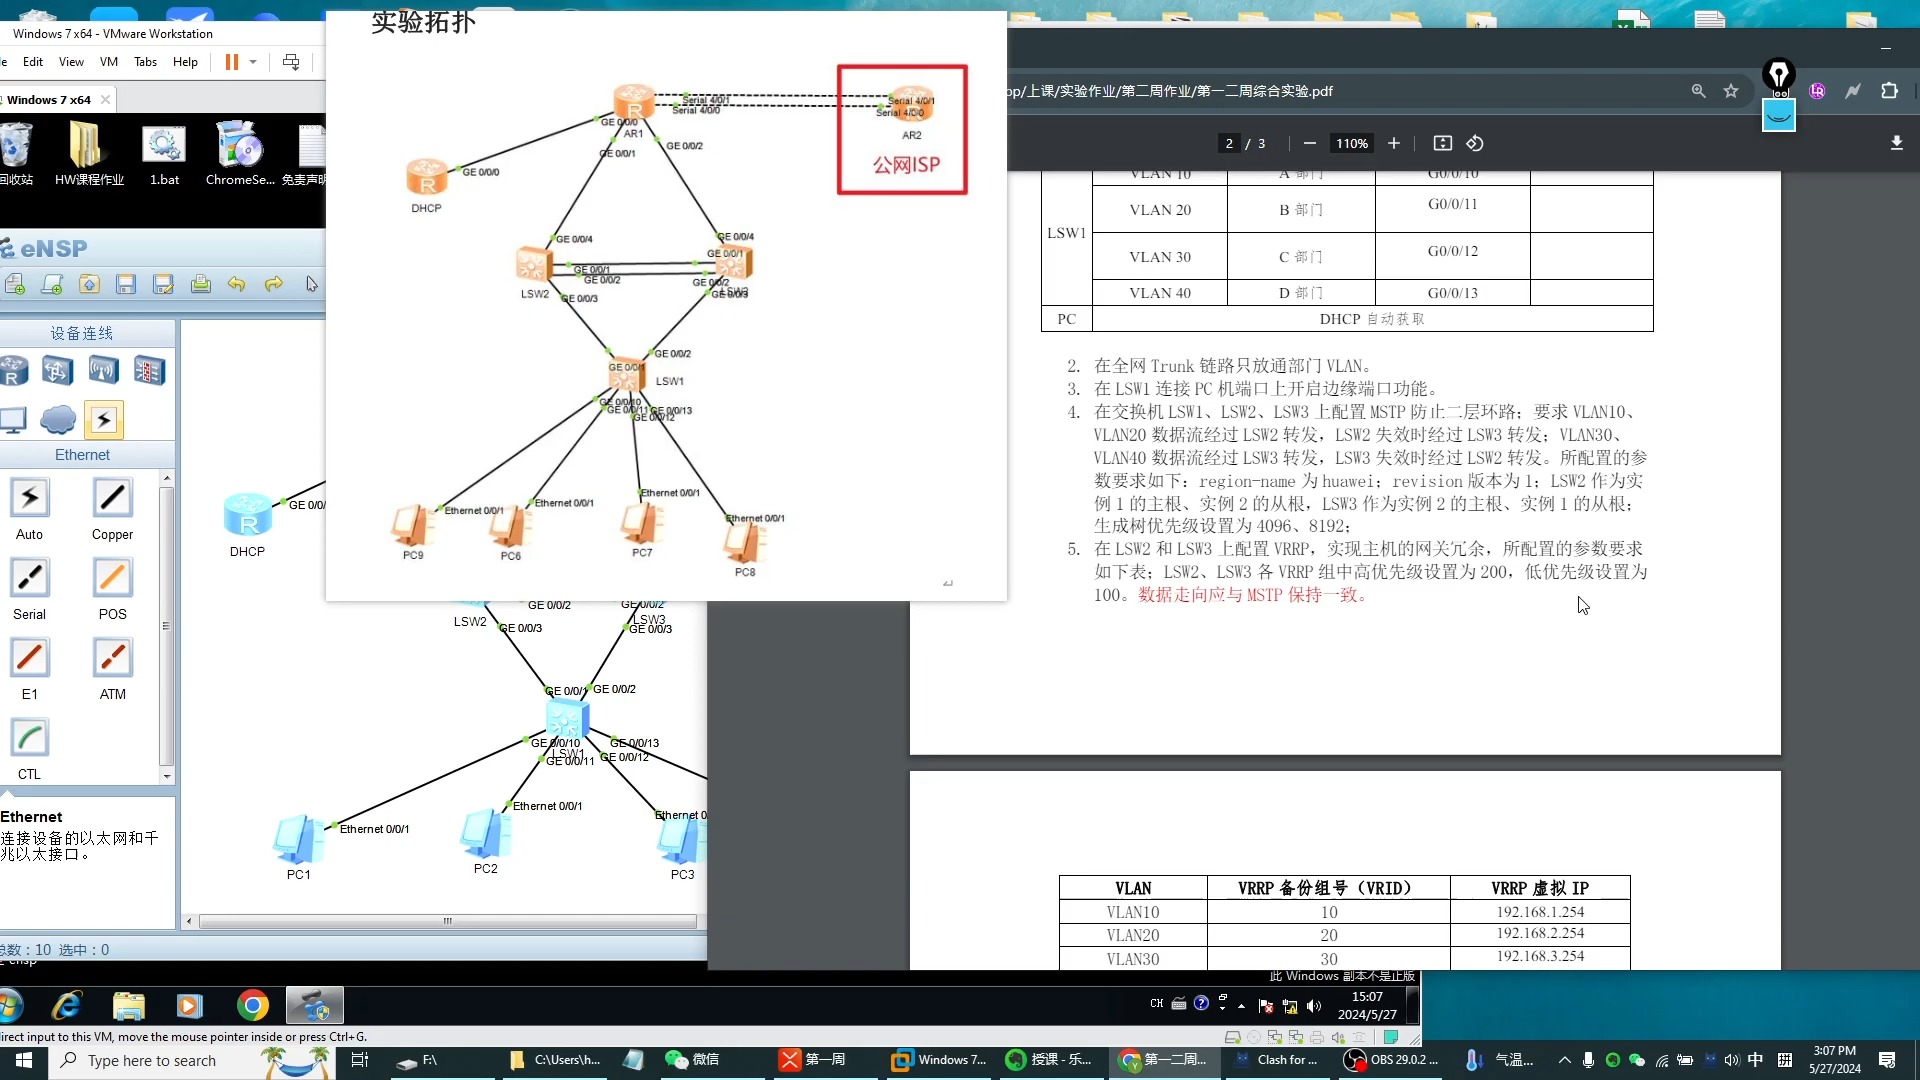Open the VMware Tabs menu
The height and width of the screenshot is (1080, 1920).
pyautogui.click(x=145, y=62)
